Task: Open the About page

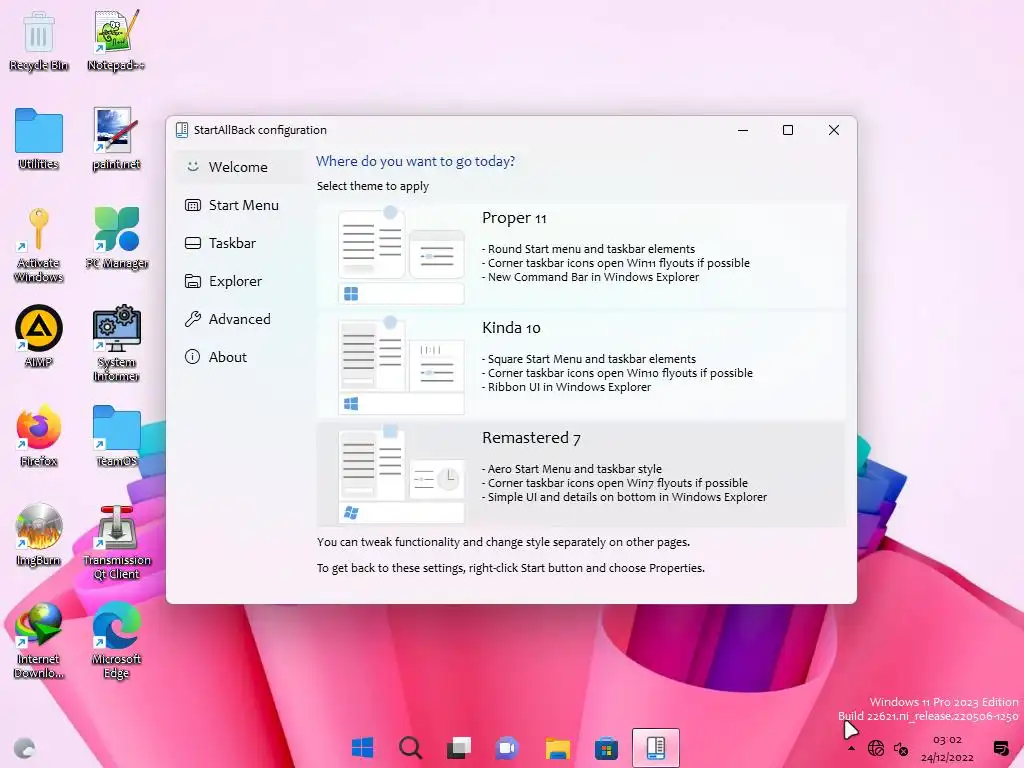Action: [x=238, y=357]
